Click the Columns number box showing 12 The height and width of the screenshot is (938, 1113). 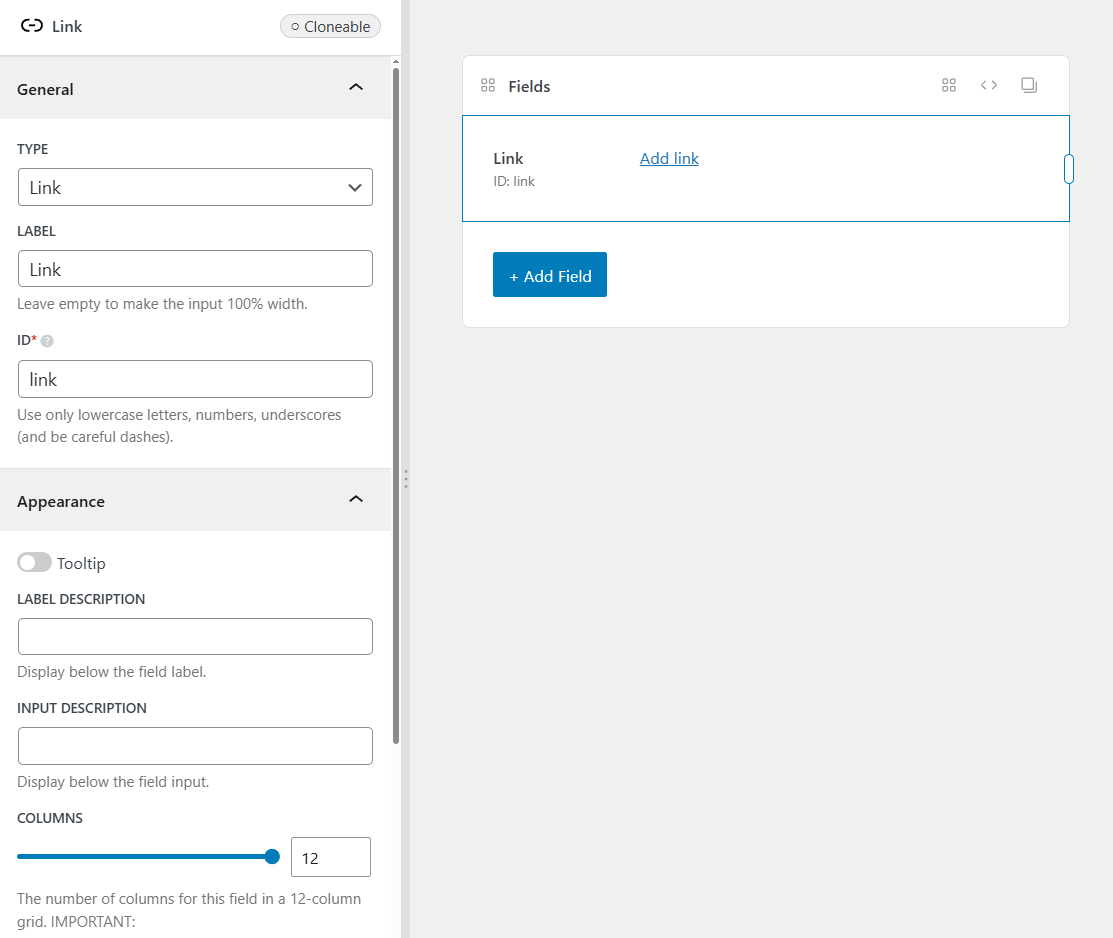tap(330, 857)
